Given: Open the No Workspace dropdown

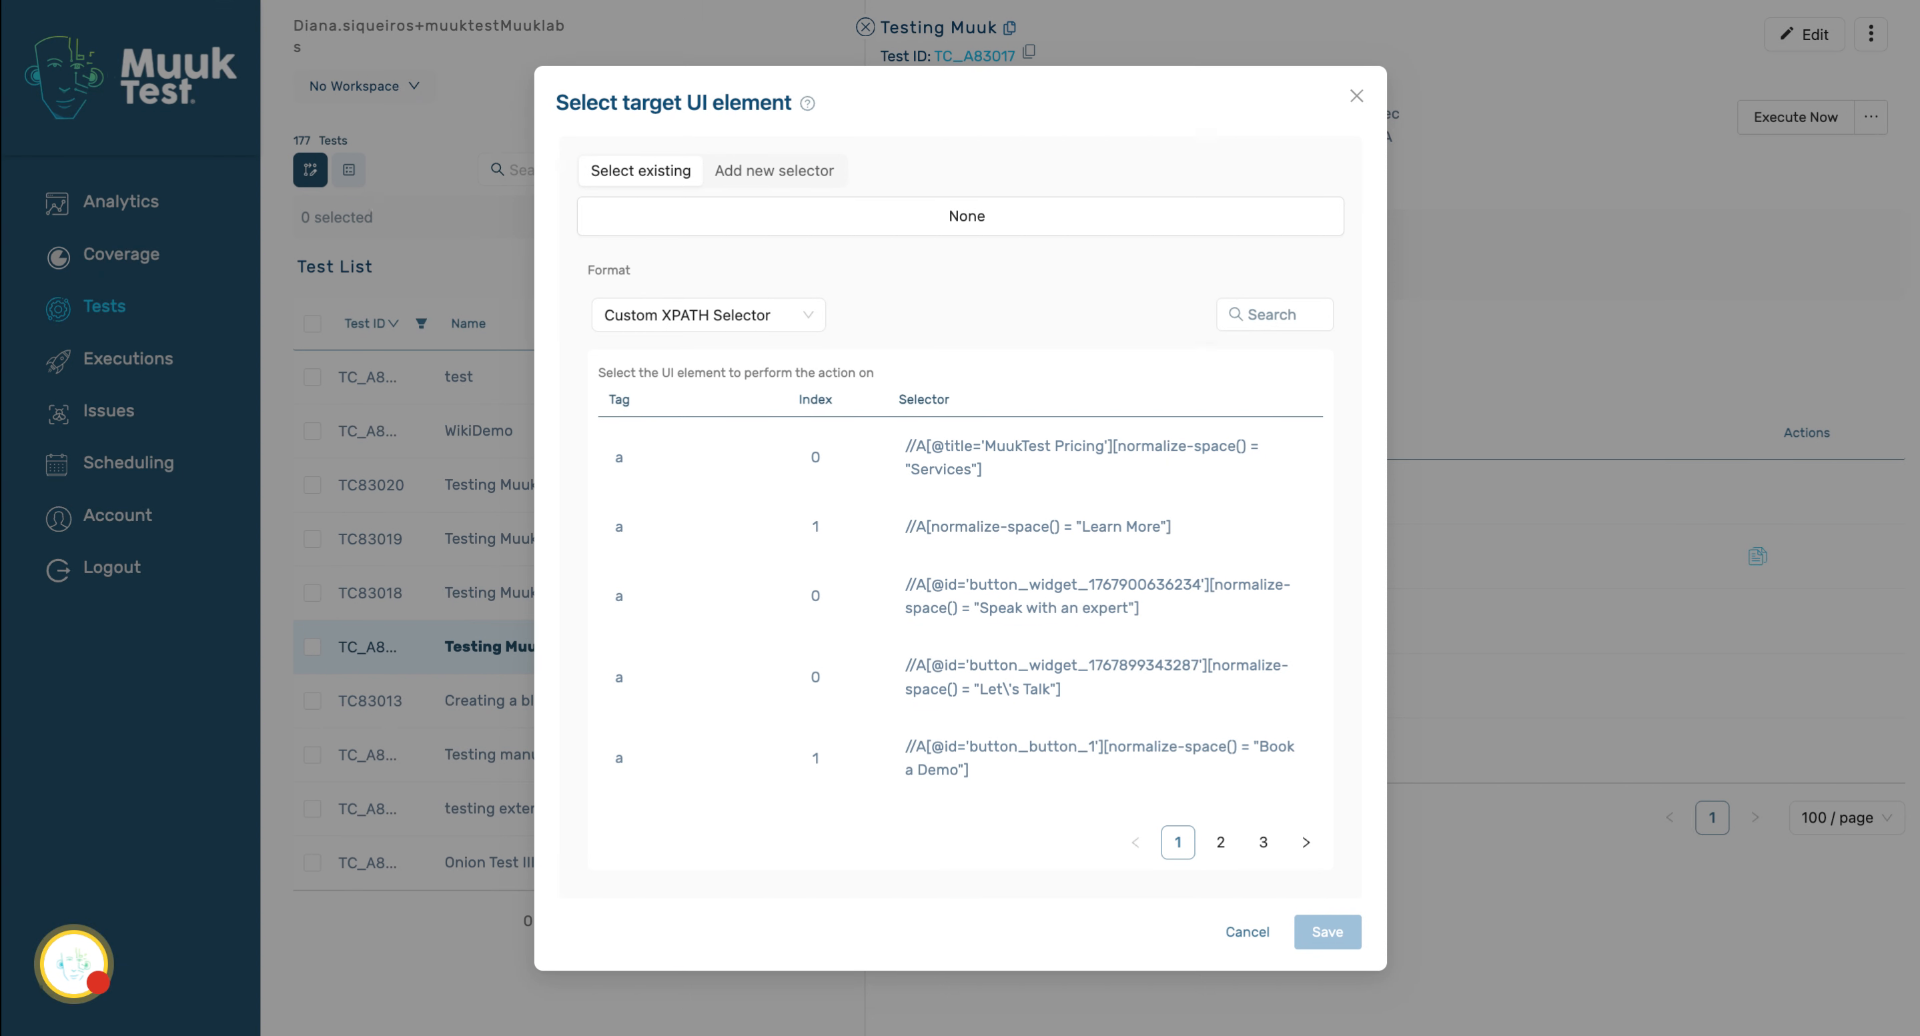Looking at the screenshot, I should click(x=364, y=86).
